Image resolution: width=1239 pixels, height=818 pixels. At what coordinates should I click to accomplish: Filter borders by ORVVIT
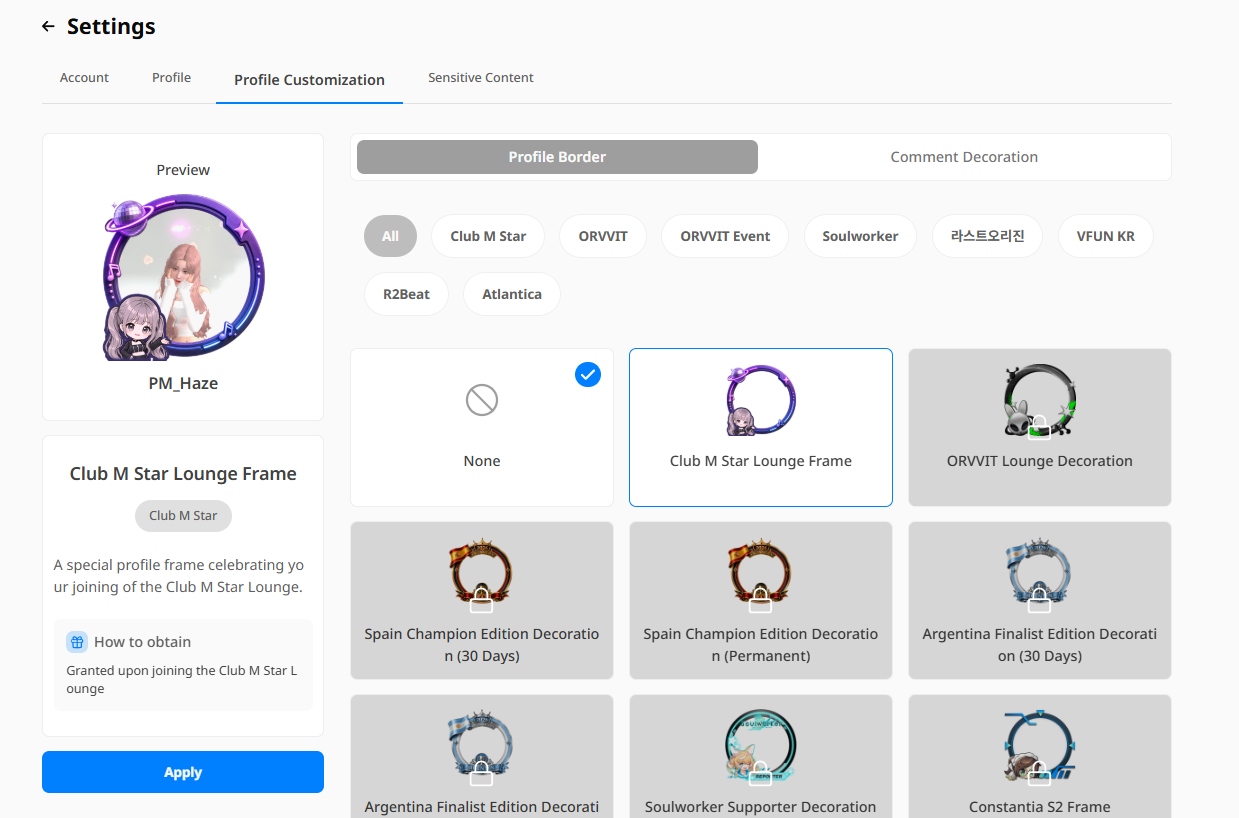603,236
